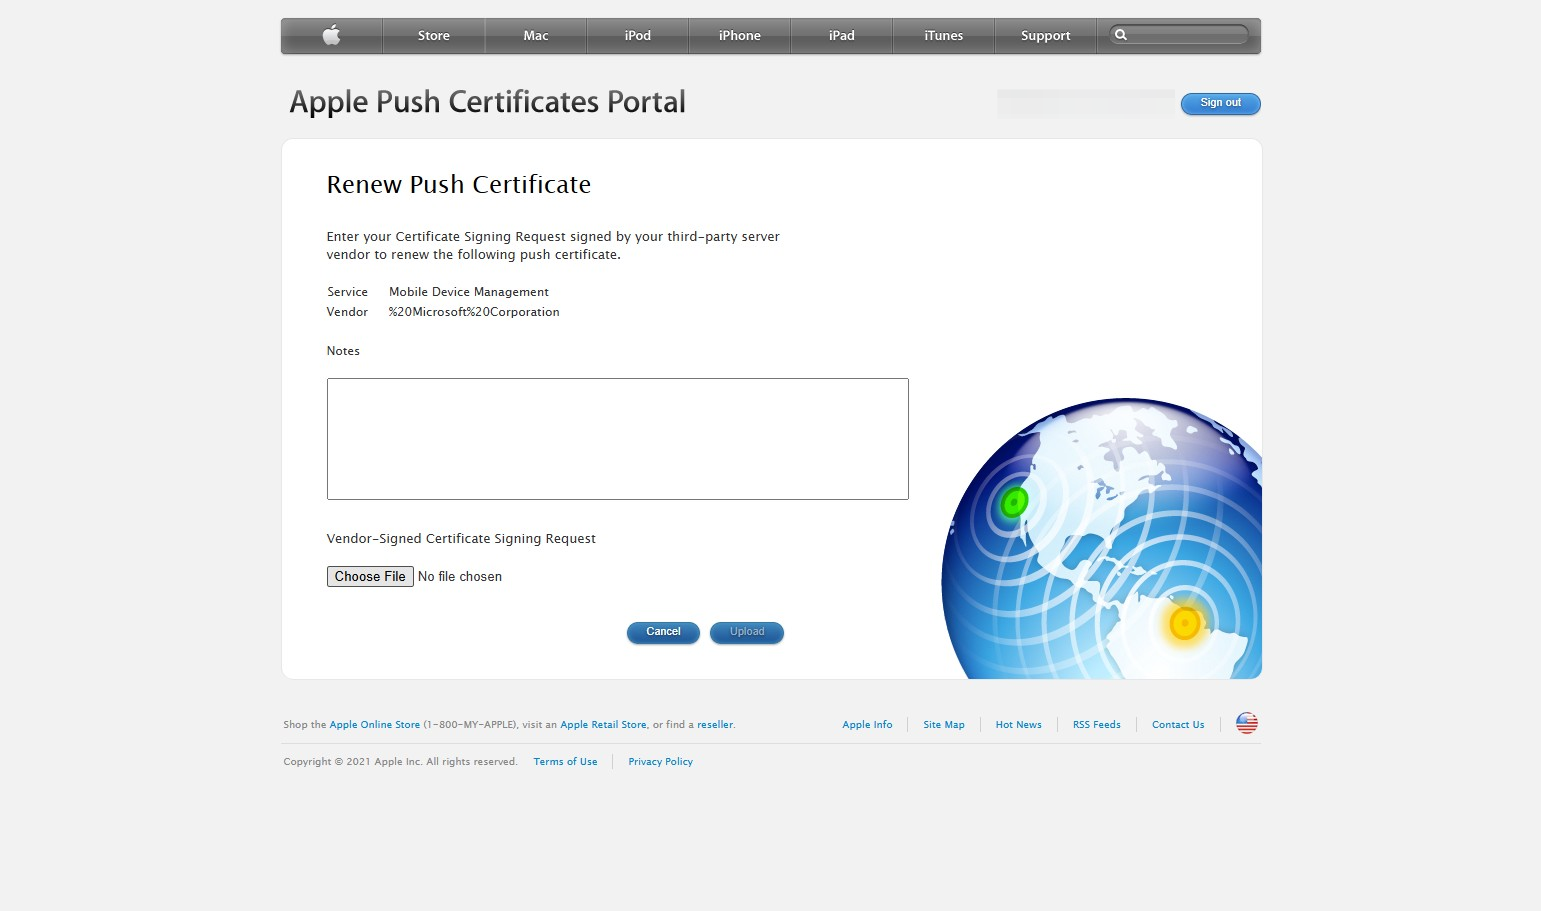Open the Privacy Policy link

(660, 762)
